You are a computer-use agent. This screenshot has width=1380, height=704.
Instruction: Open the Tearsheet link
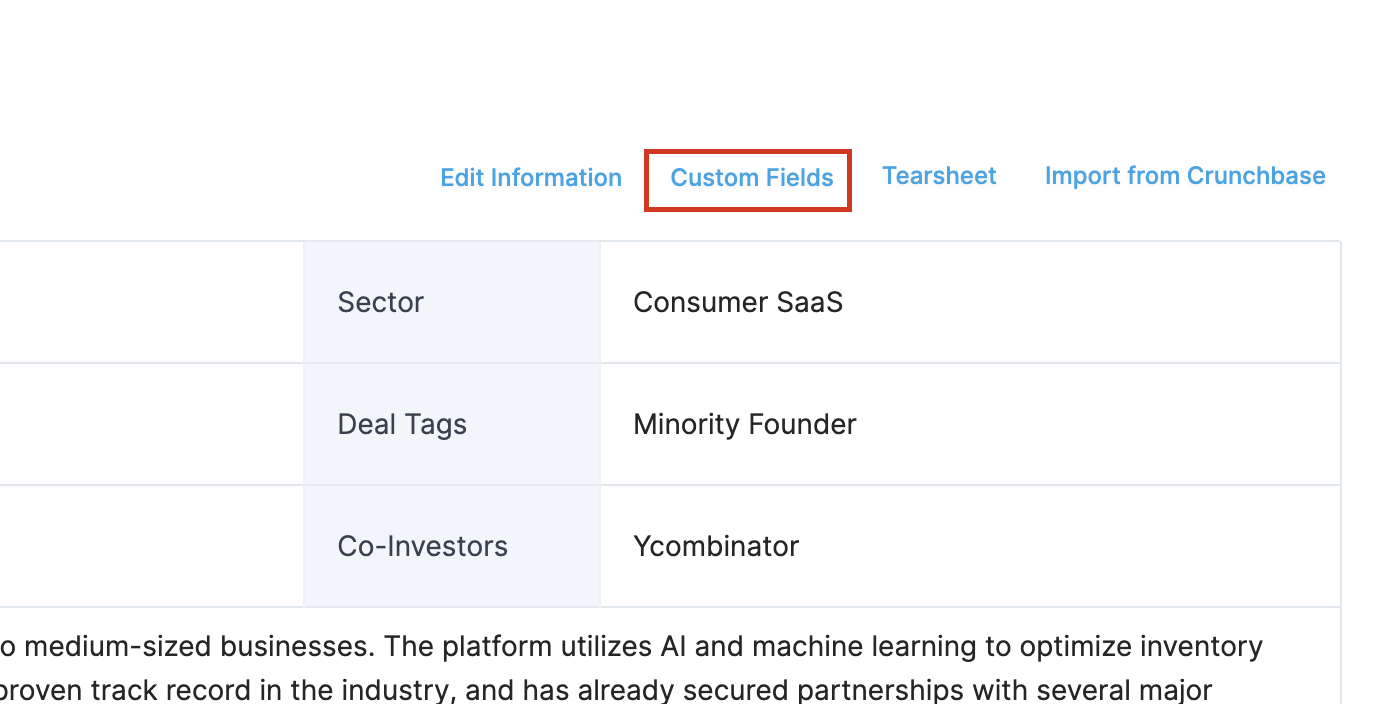[x=939, y=176]
